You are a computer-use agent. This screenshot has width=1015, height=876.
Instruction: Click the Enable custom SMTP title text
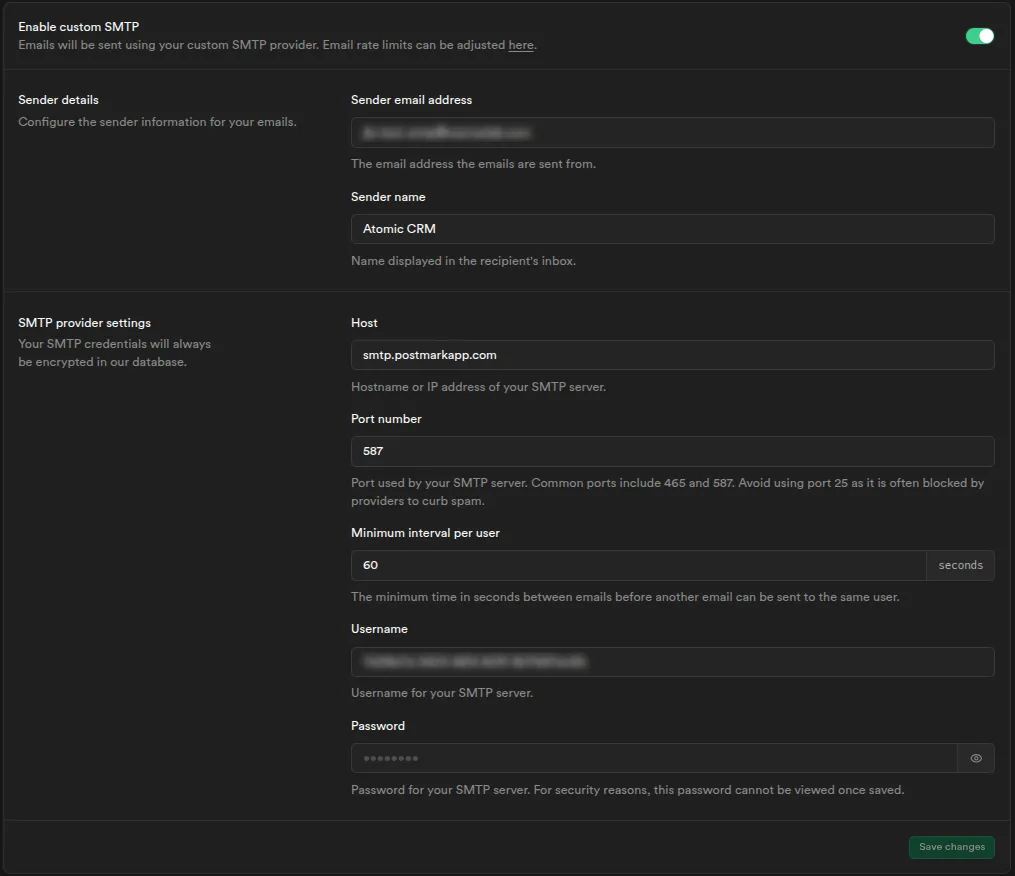(x=80, y=26)
